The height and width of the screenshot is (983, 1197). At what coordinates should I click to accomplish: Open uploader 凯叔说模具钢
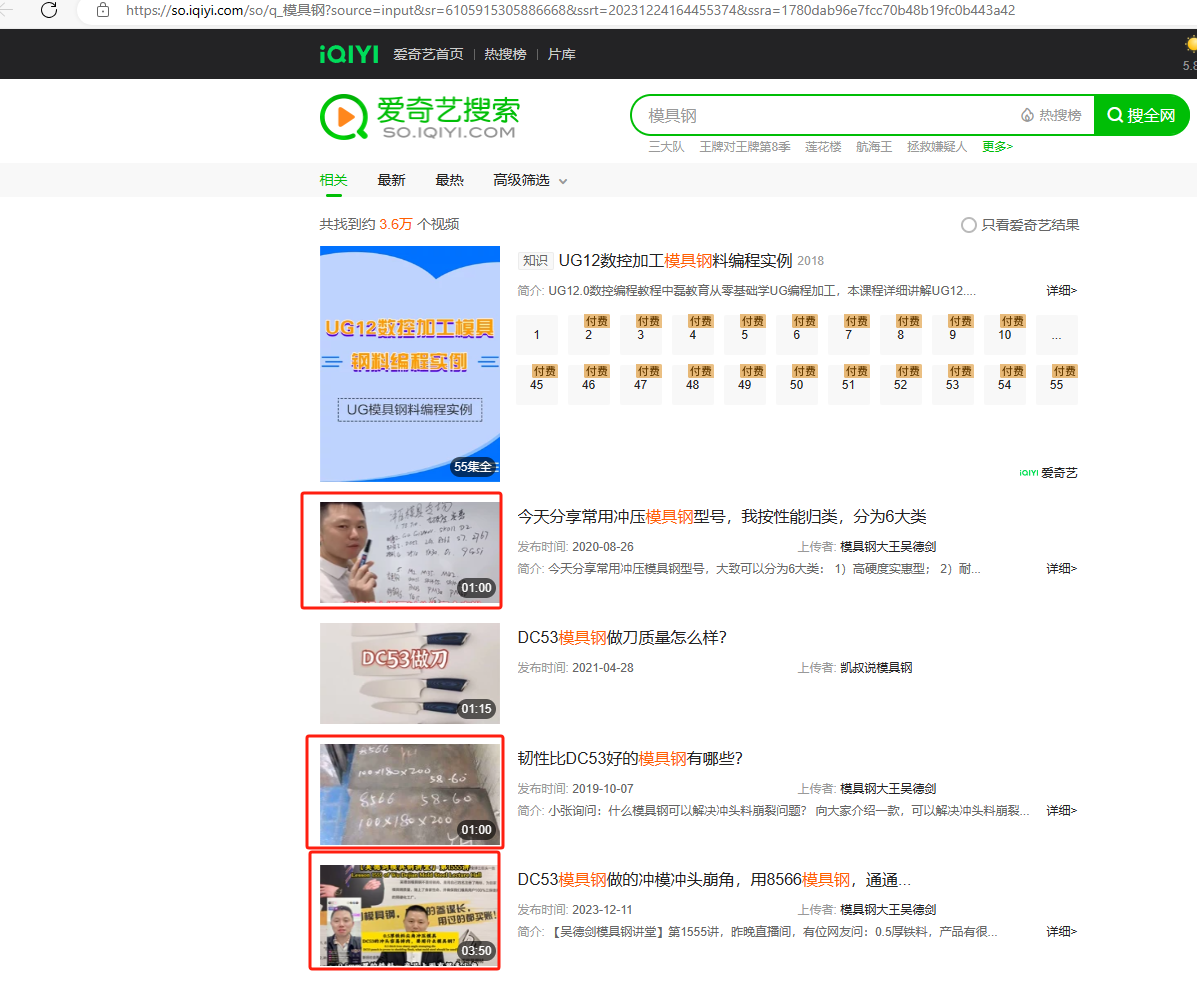[876, 668]
